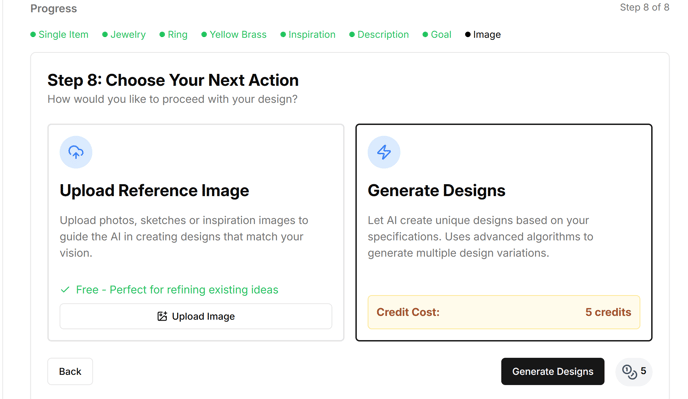
Task: Click the 'Progress' label
Action: point(54,9)
